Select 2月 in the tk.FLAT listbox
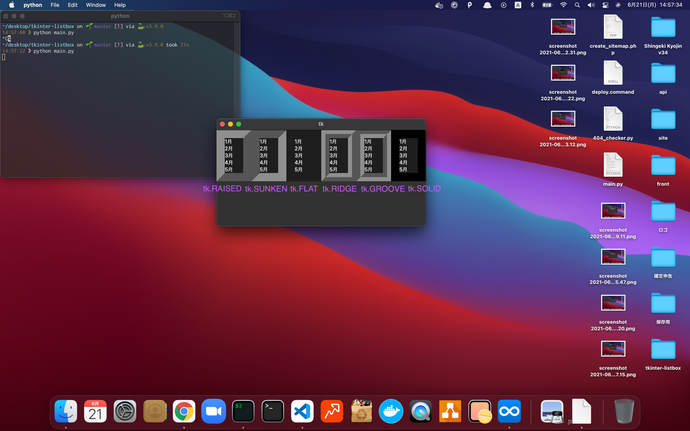 (303, 149)
